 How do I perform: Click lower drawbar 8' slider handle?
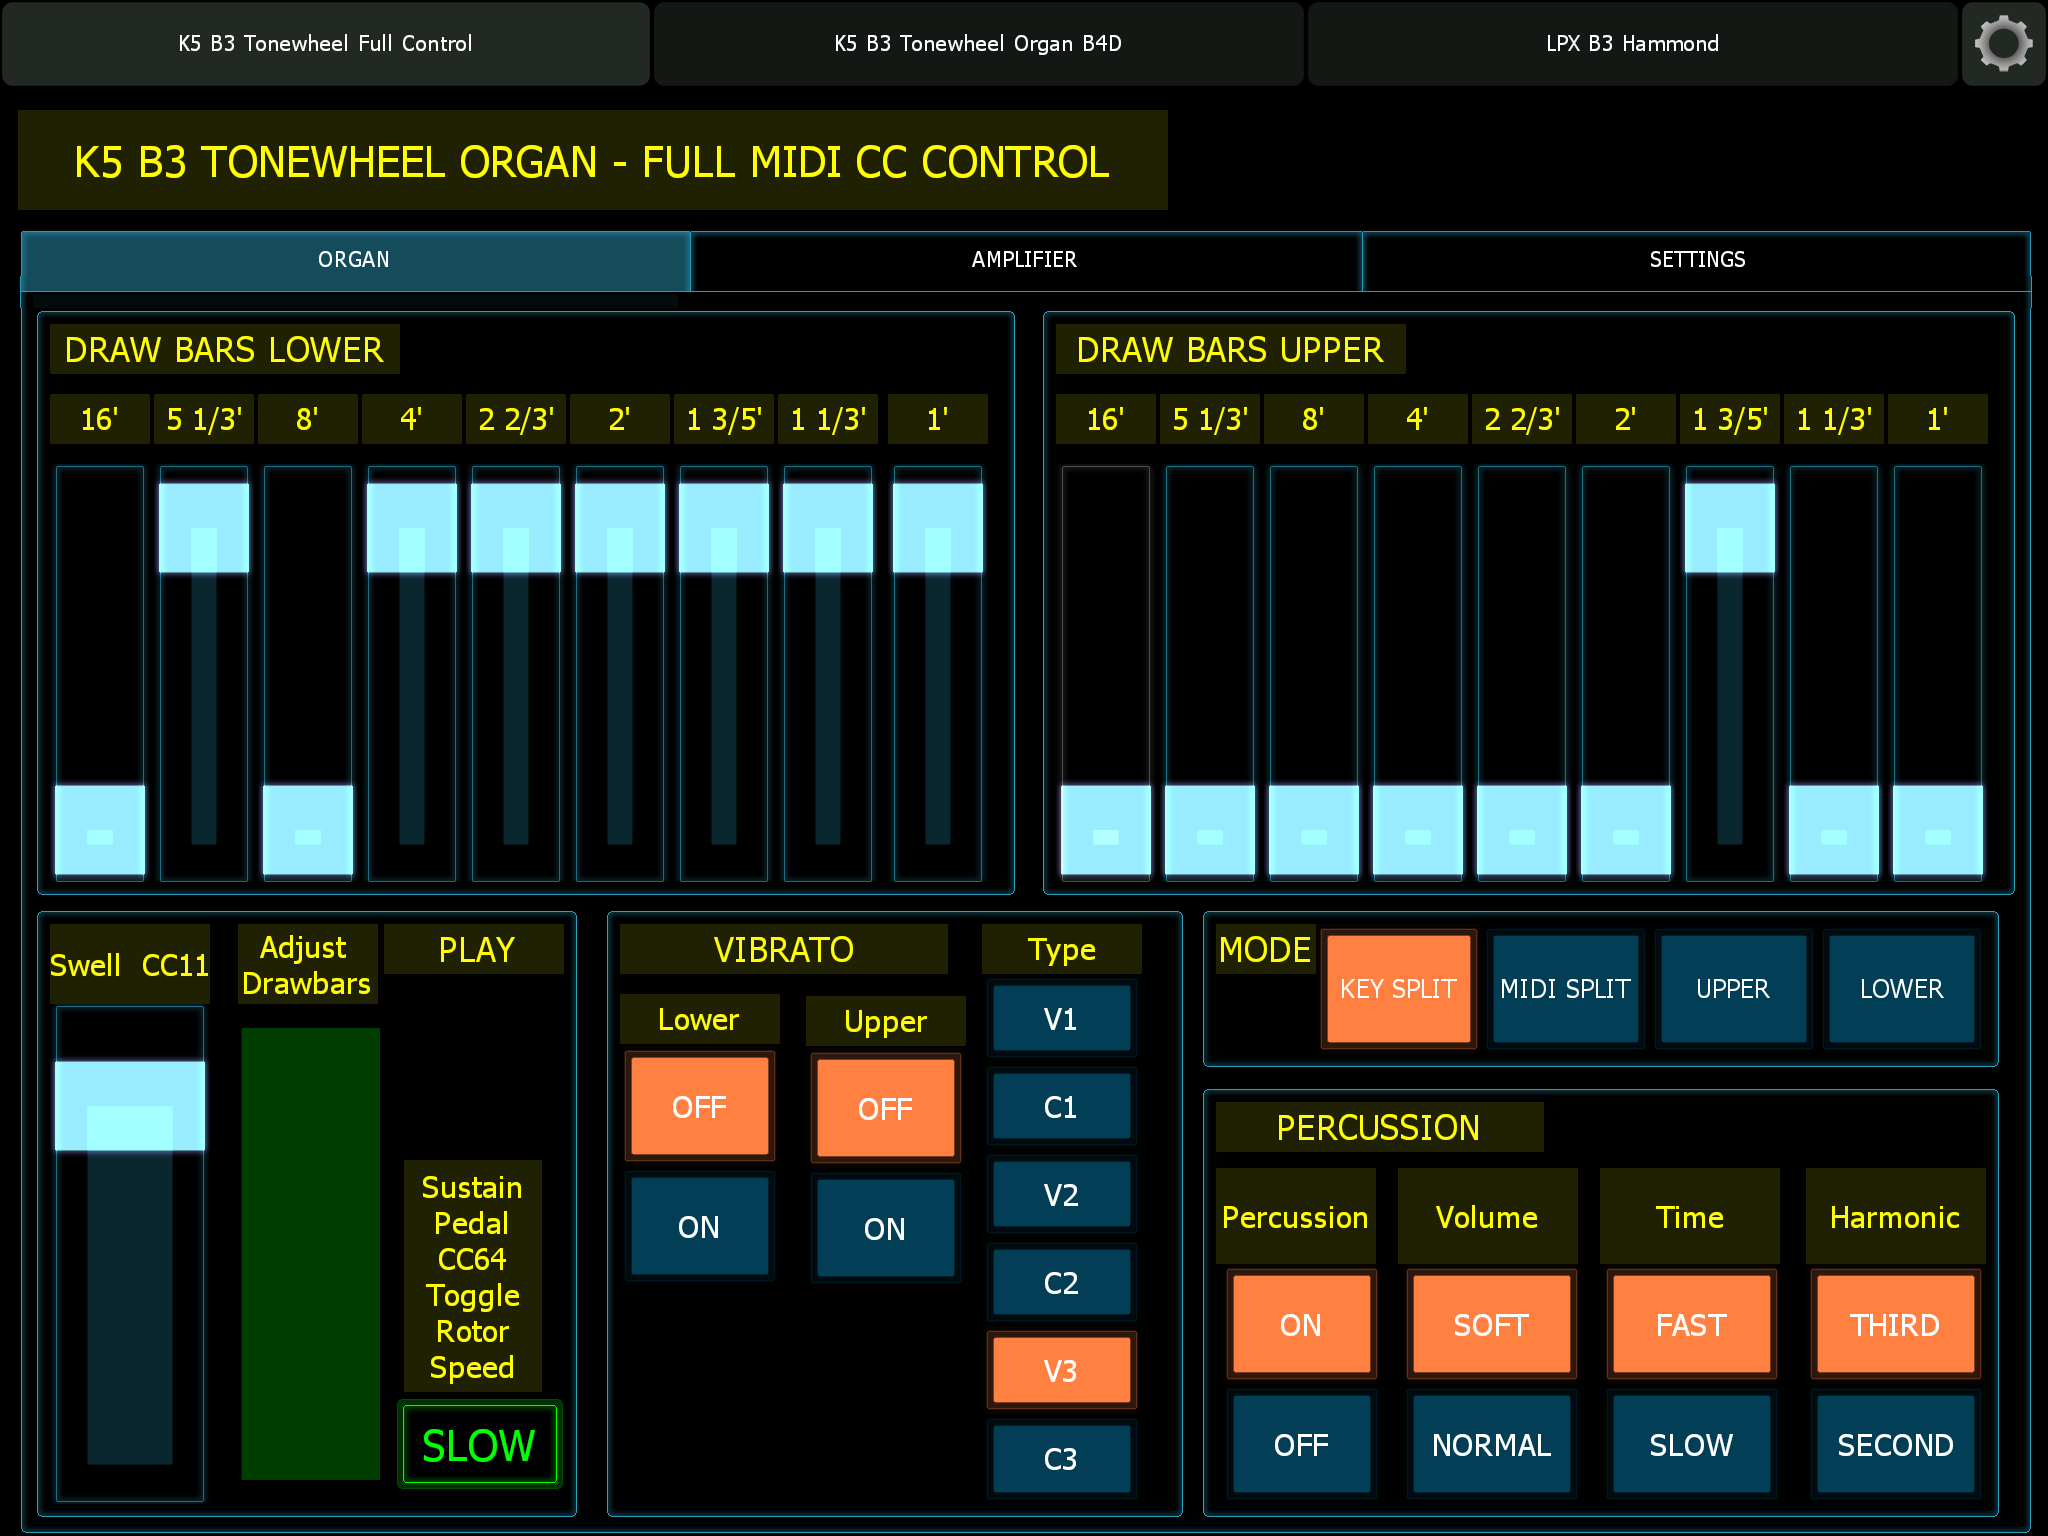coord(308,830)
